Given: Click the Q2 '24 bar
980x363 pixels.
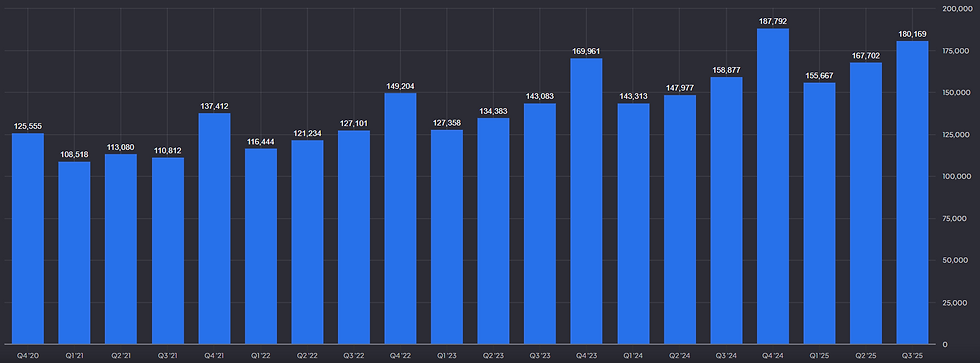Looking at the screenshot, I should (x=680, y=220).
